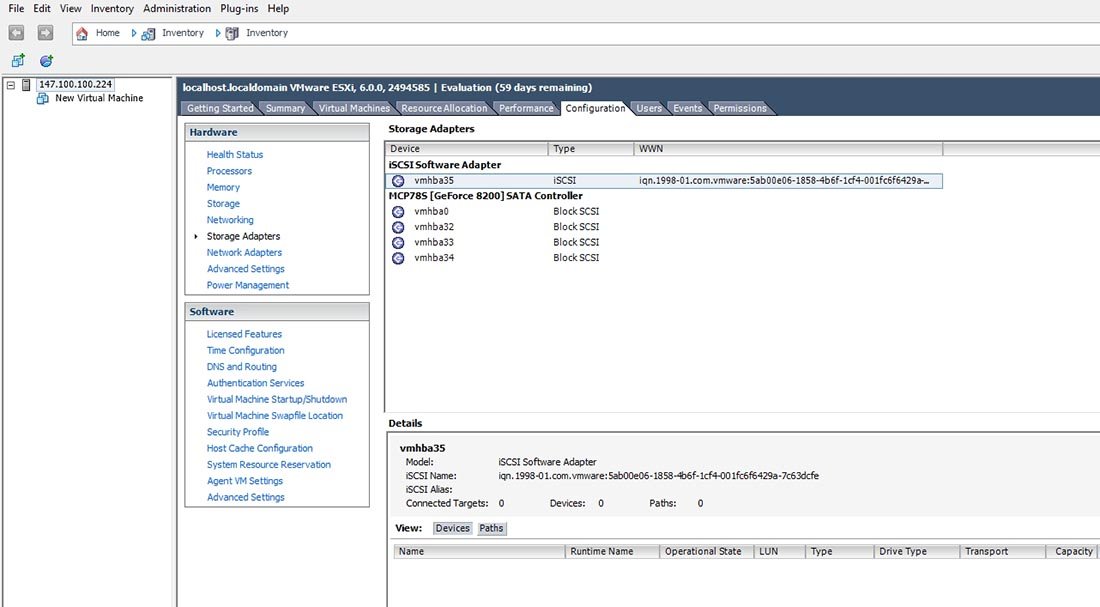Click the arrow beside Storage Adapters
Screen dimensions: 1100x607
point(196,236)
